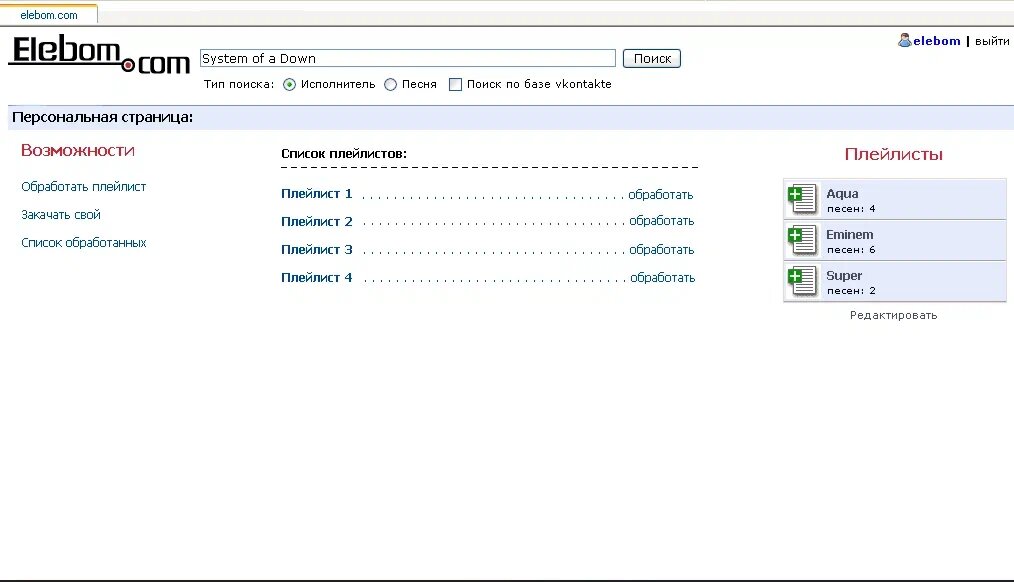1014x582 pixels.
Task: Open Плейлист 1
Action: click(316, 193)
